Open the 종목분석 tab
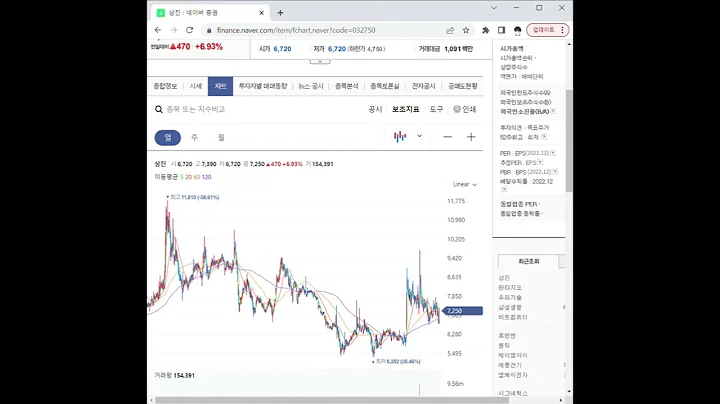The width and height of the screenshot is (720, 404). pos(347,86)
